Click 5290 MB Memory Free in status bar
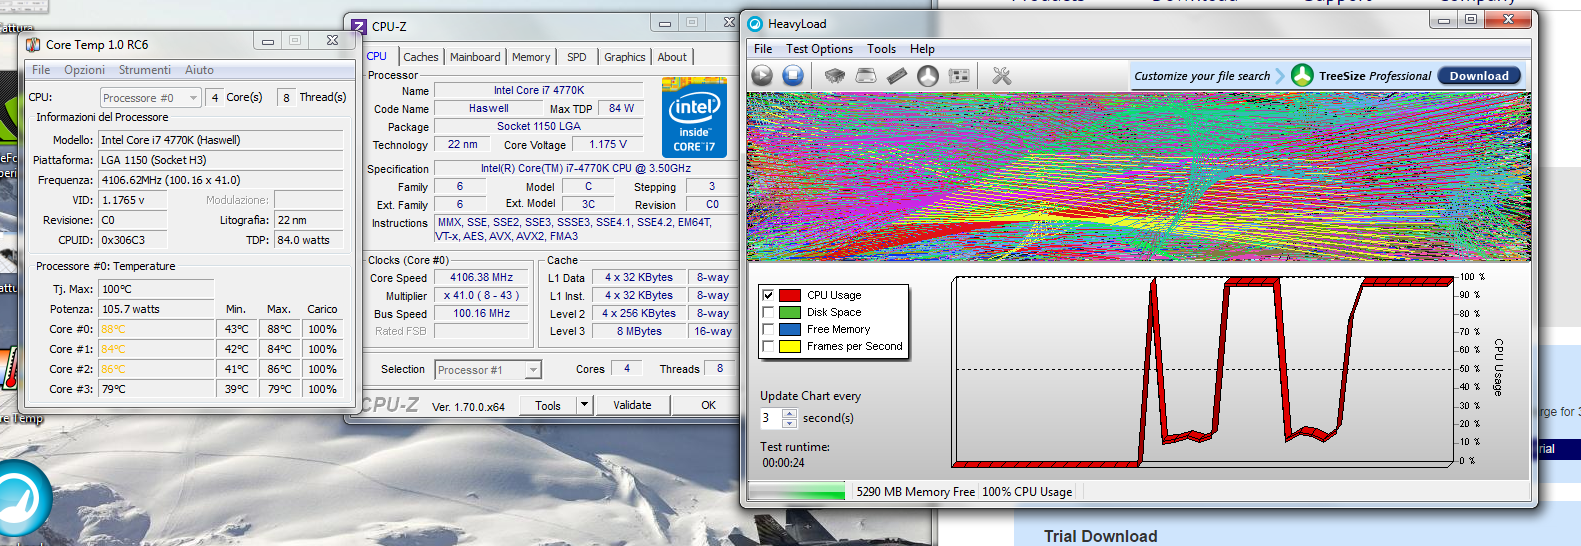This screenshot has width=1581, height=546. coord(916,492)
